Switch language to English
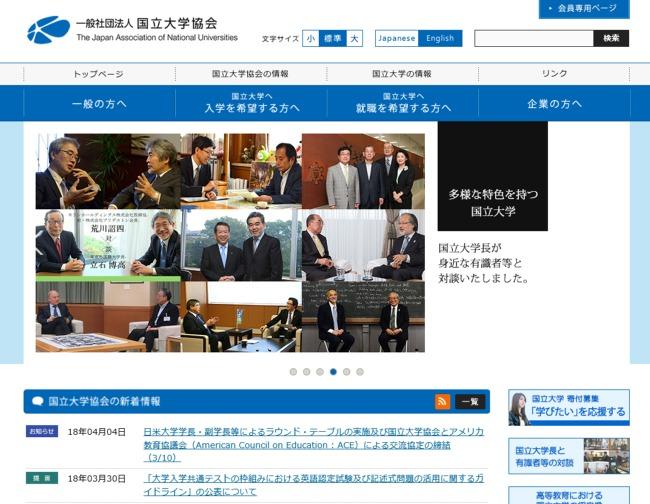The height and width of the screenshot is (504, 650). (x=440, y=39)
